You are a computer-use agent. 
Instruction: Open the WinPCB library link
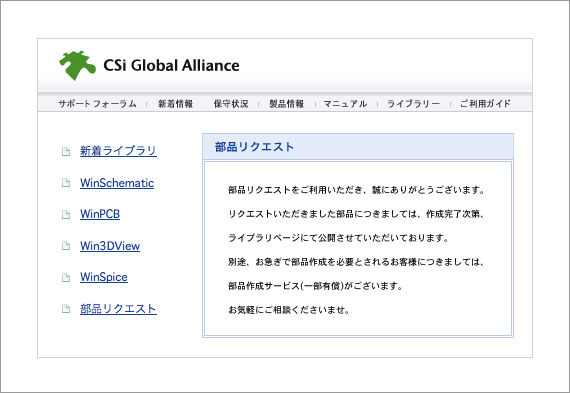(100, 214)
